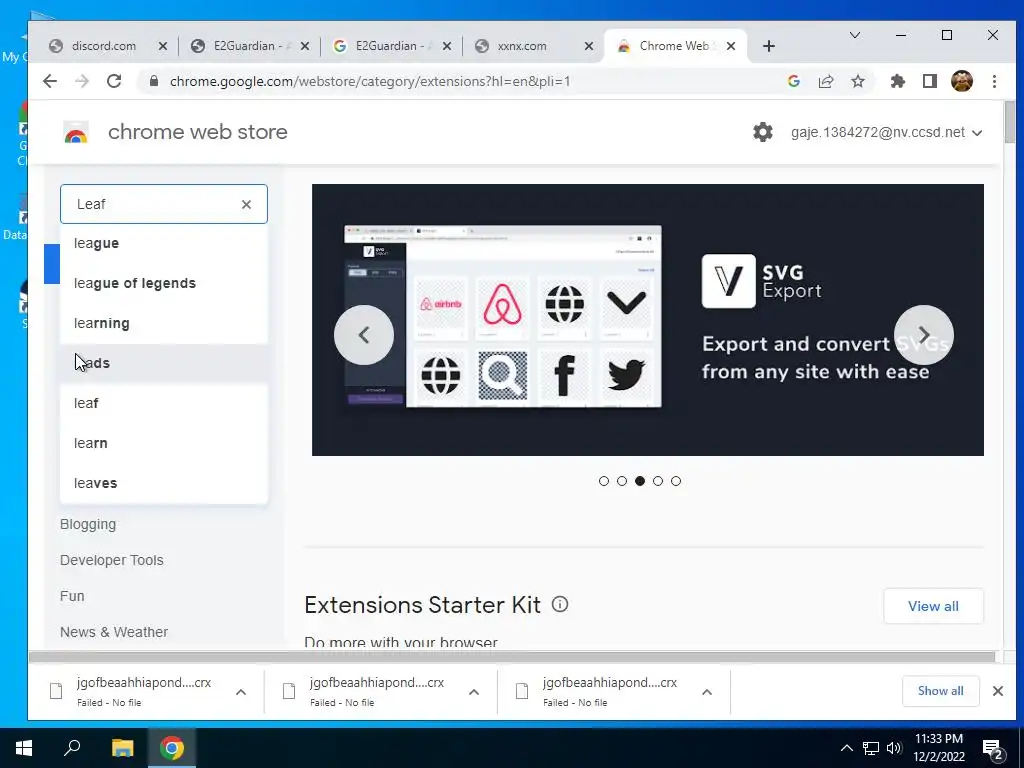Clear the search box with X
Viewport: 1024px width, 768px height.
click(246, 204)
